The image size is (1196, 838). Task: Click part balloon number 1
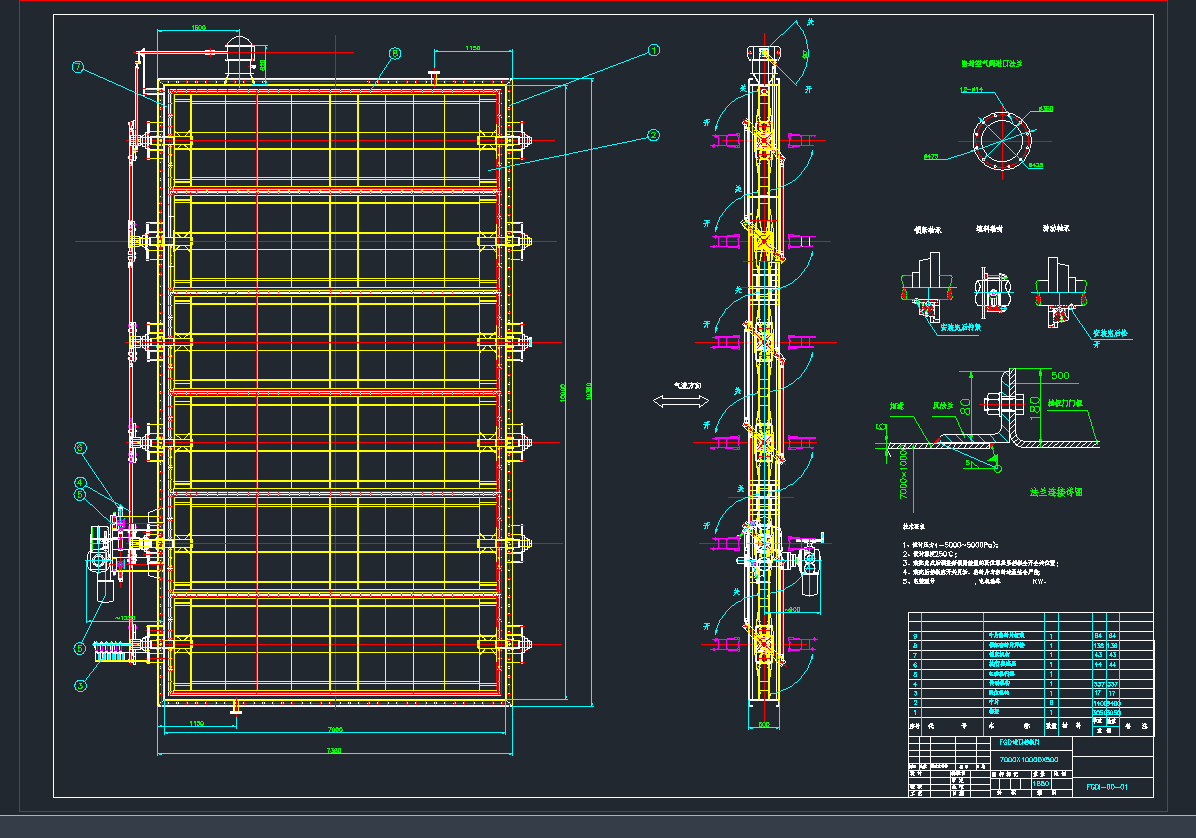(x=653, y=49)
